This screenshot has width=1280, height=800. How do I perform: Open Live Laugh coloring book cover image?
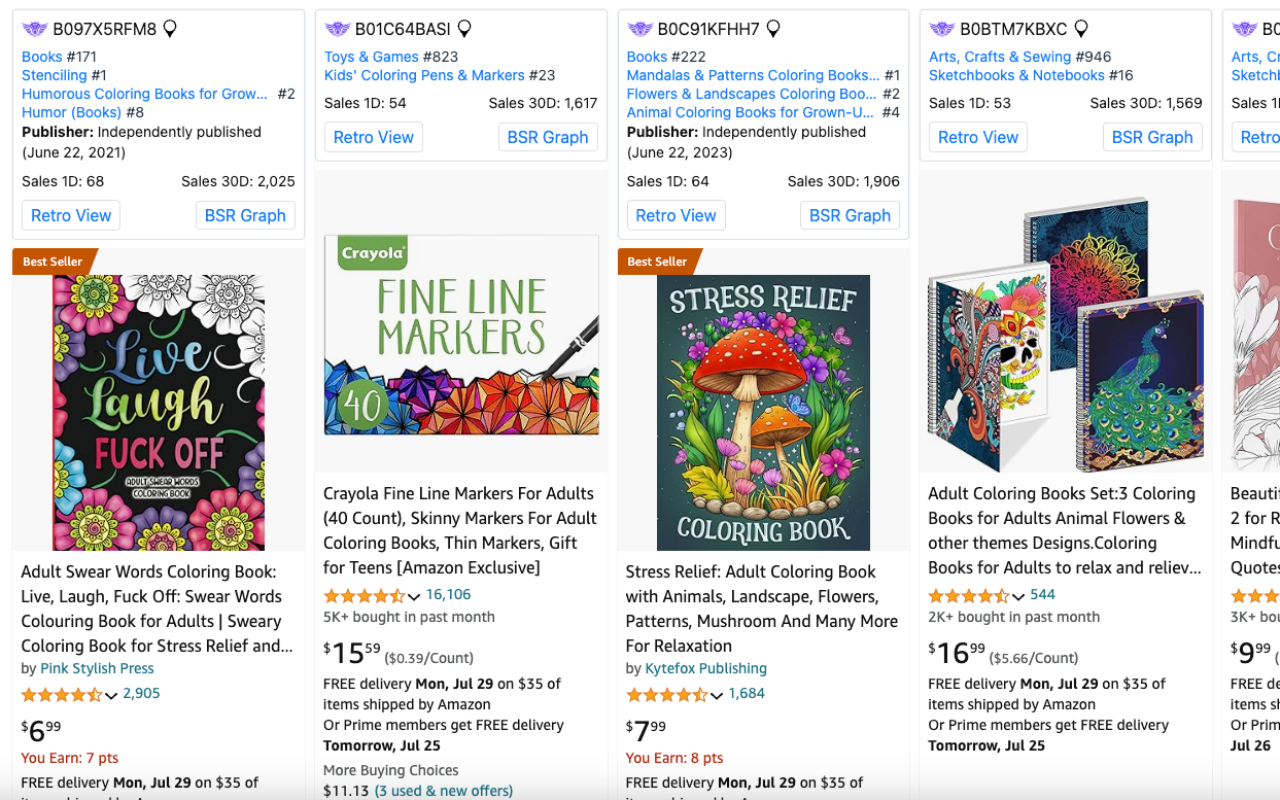click(159, 412)
